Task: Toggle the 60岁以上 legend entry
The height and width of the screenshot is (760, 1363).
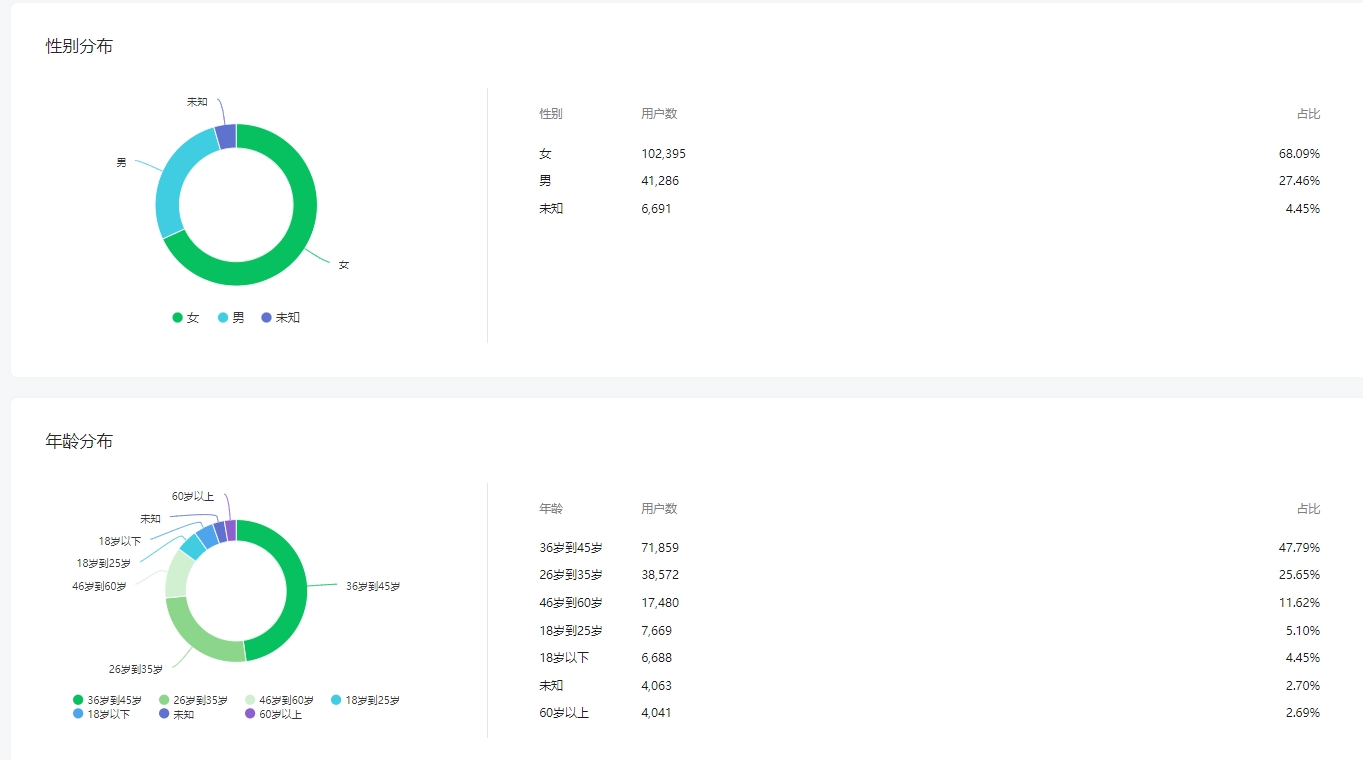Action: [273, 714]
